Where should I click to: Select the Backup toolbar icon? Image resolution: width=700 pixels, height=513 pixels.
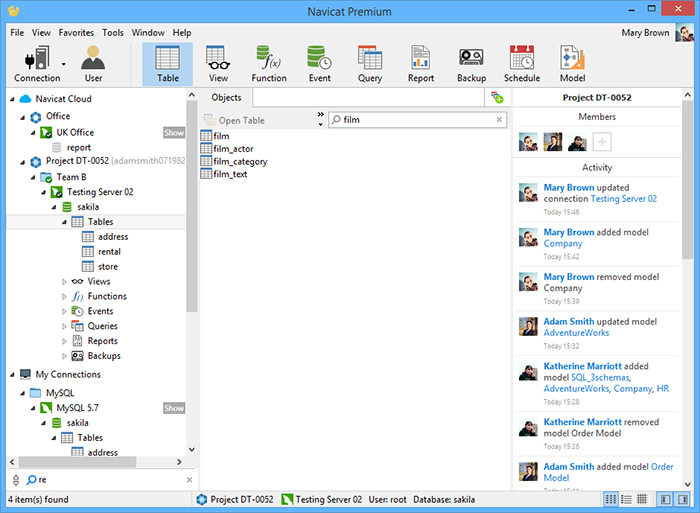pyautogui.click(x=471, y=64)
